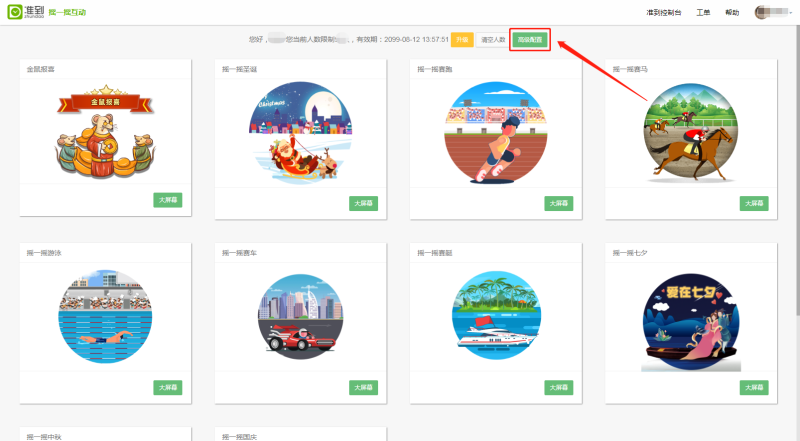Screen dimensions: 800x441
Task: Click the 摇一摇赛车 card title
Action: tap(239, 253)
